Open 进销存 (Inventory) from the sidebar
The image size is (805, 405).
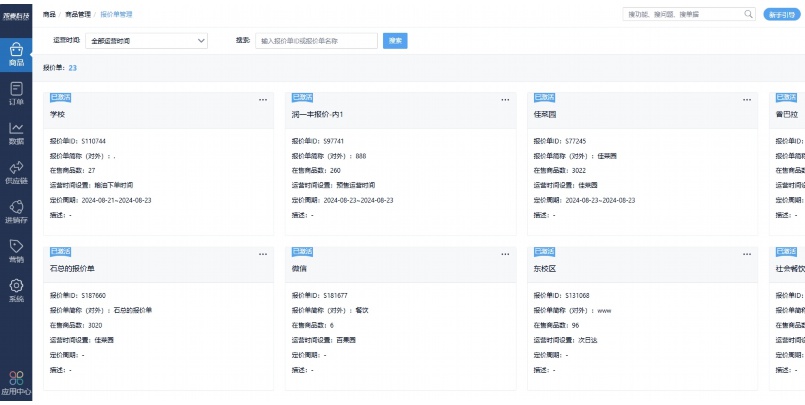point(16,211)
